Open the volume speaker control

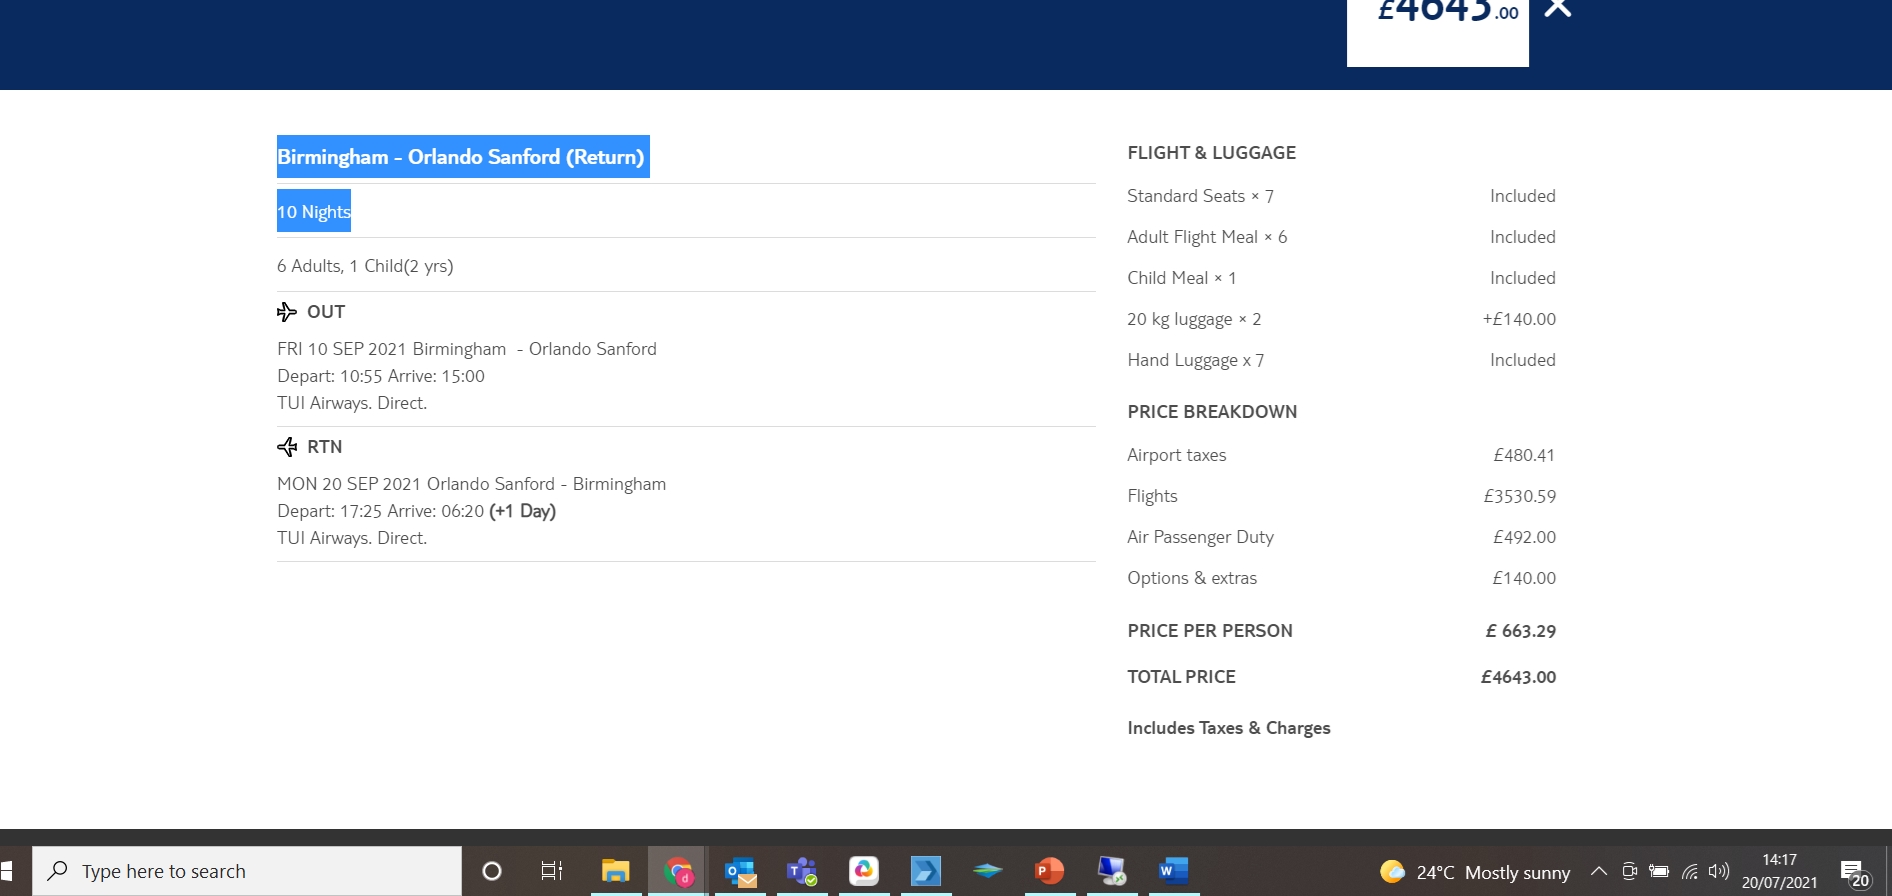(x=1719, y=871)
